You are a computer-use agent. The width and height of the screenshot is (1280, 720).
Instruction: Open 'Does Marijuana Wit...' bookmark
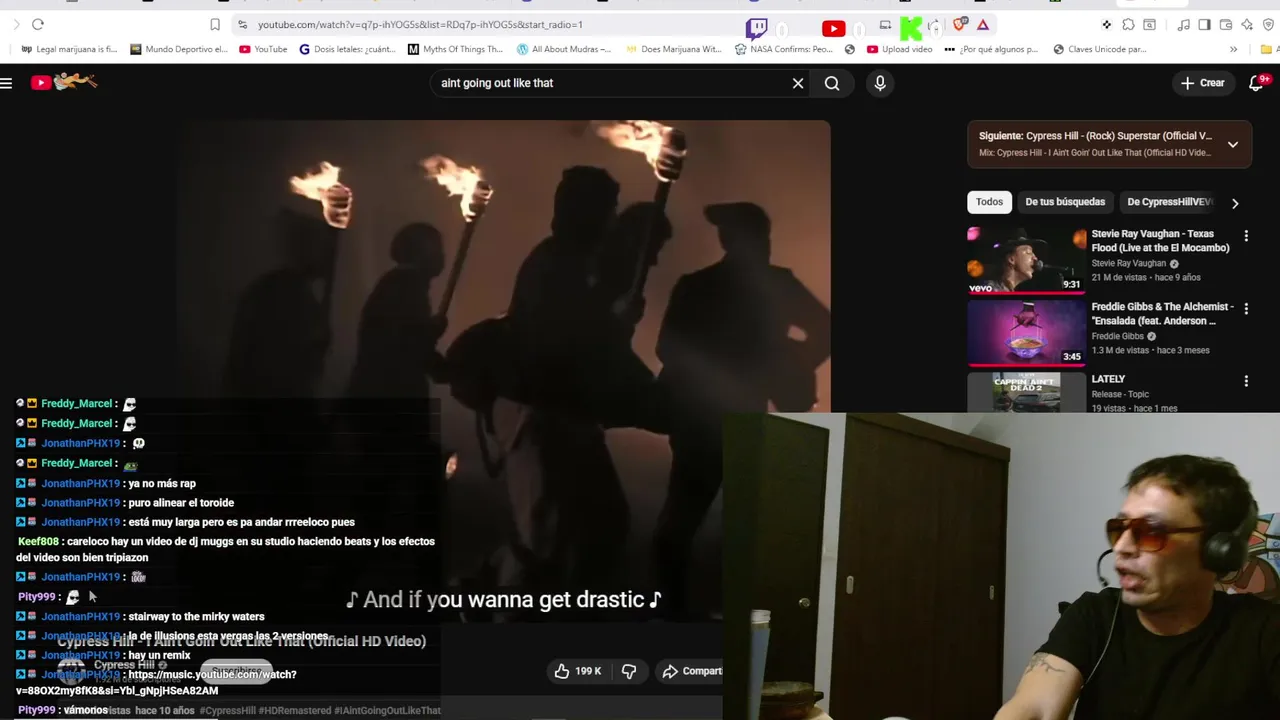click(x=673, y=49)
